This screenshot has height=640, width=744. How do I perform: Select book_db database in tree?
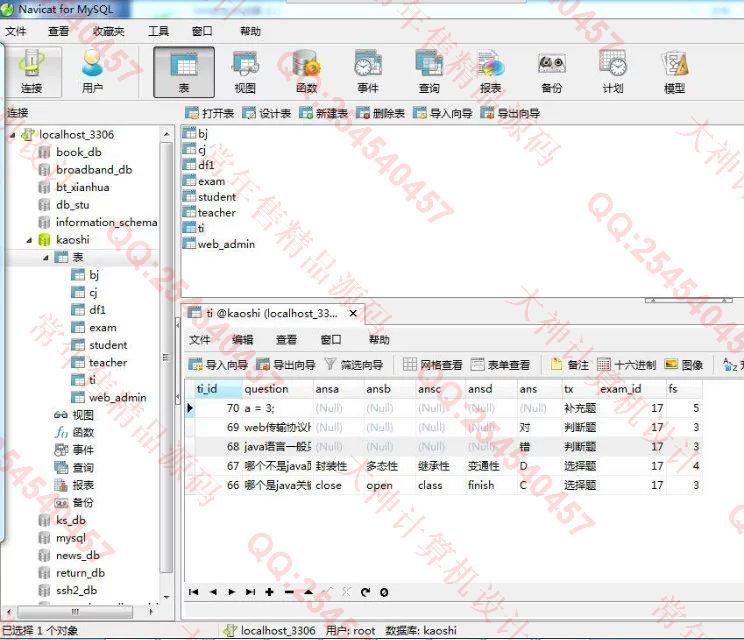[78, 152]
